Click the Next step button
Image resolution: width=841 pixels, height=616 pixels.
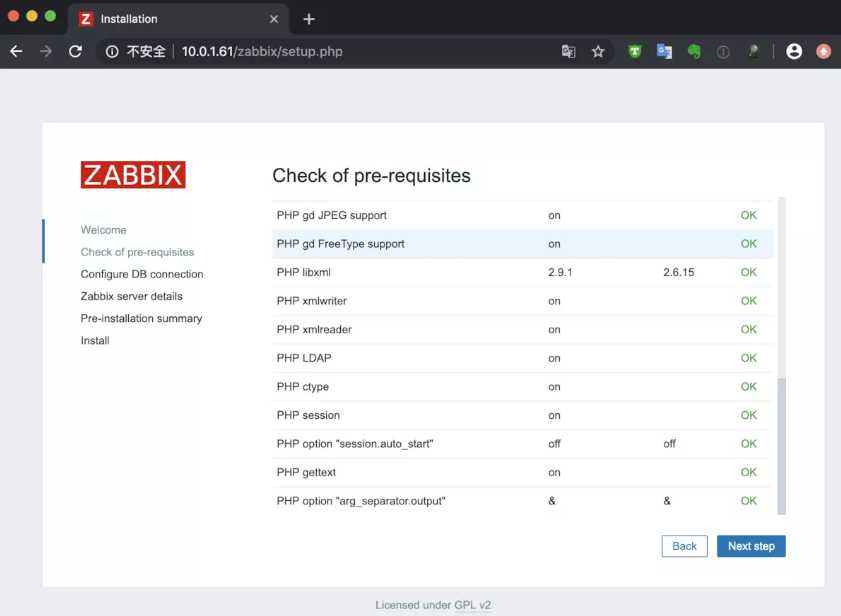[x=751, y=546]
